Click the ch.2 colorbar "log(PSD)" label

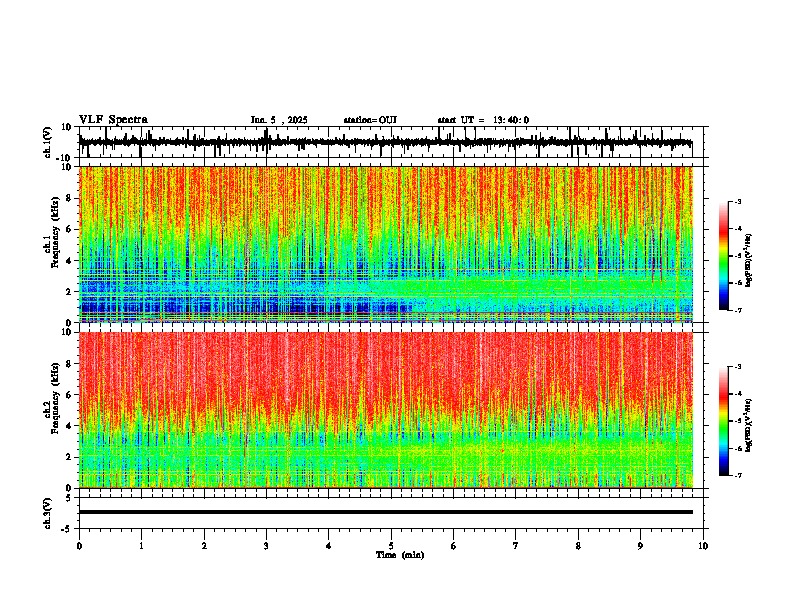coord(748,425)
